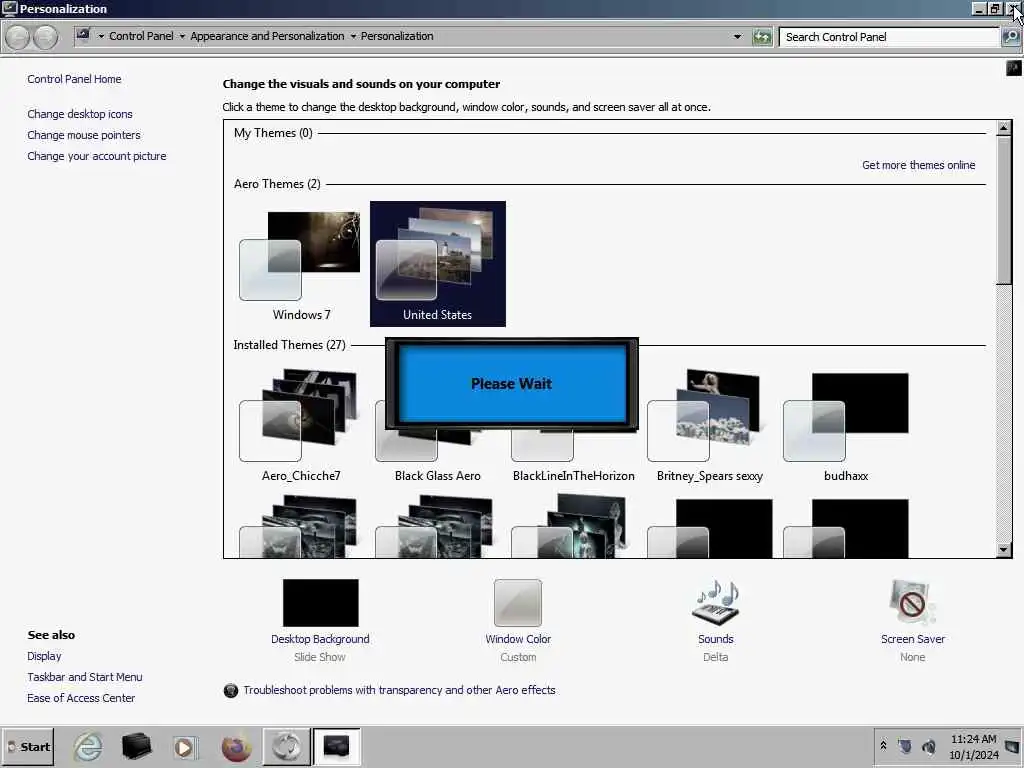Viewport: 1024px width, 768px height.
Task: Select the United States theme
Action: pyautogui.click(x=438, y=264)
